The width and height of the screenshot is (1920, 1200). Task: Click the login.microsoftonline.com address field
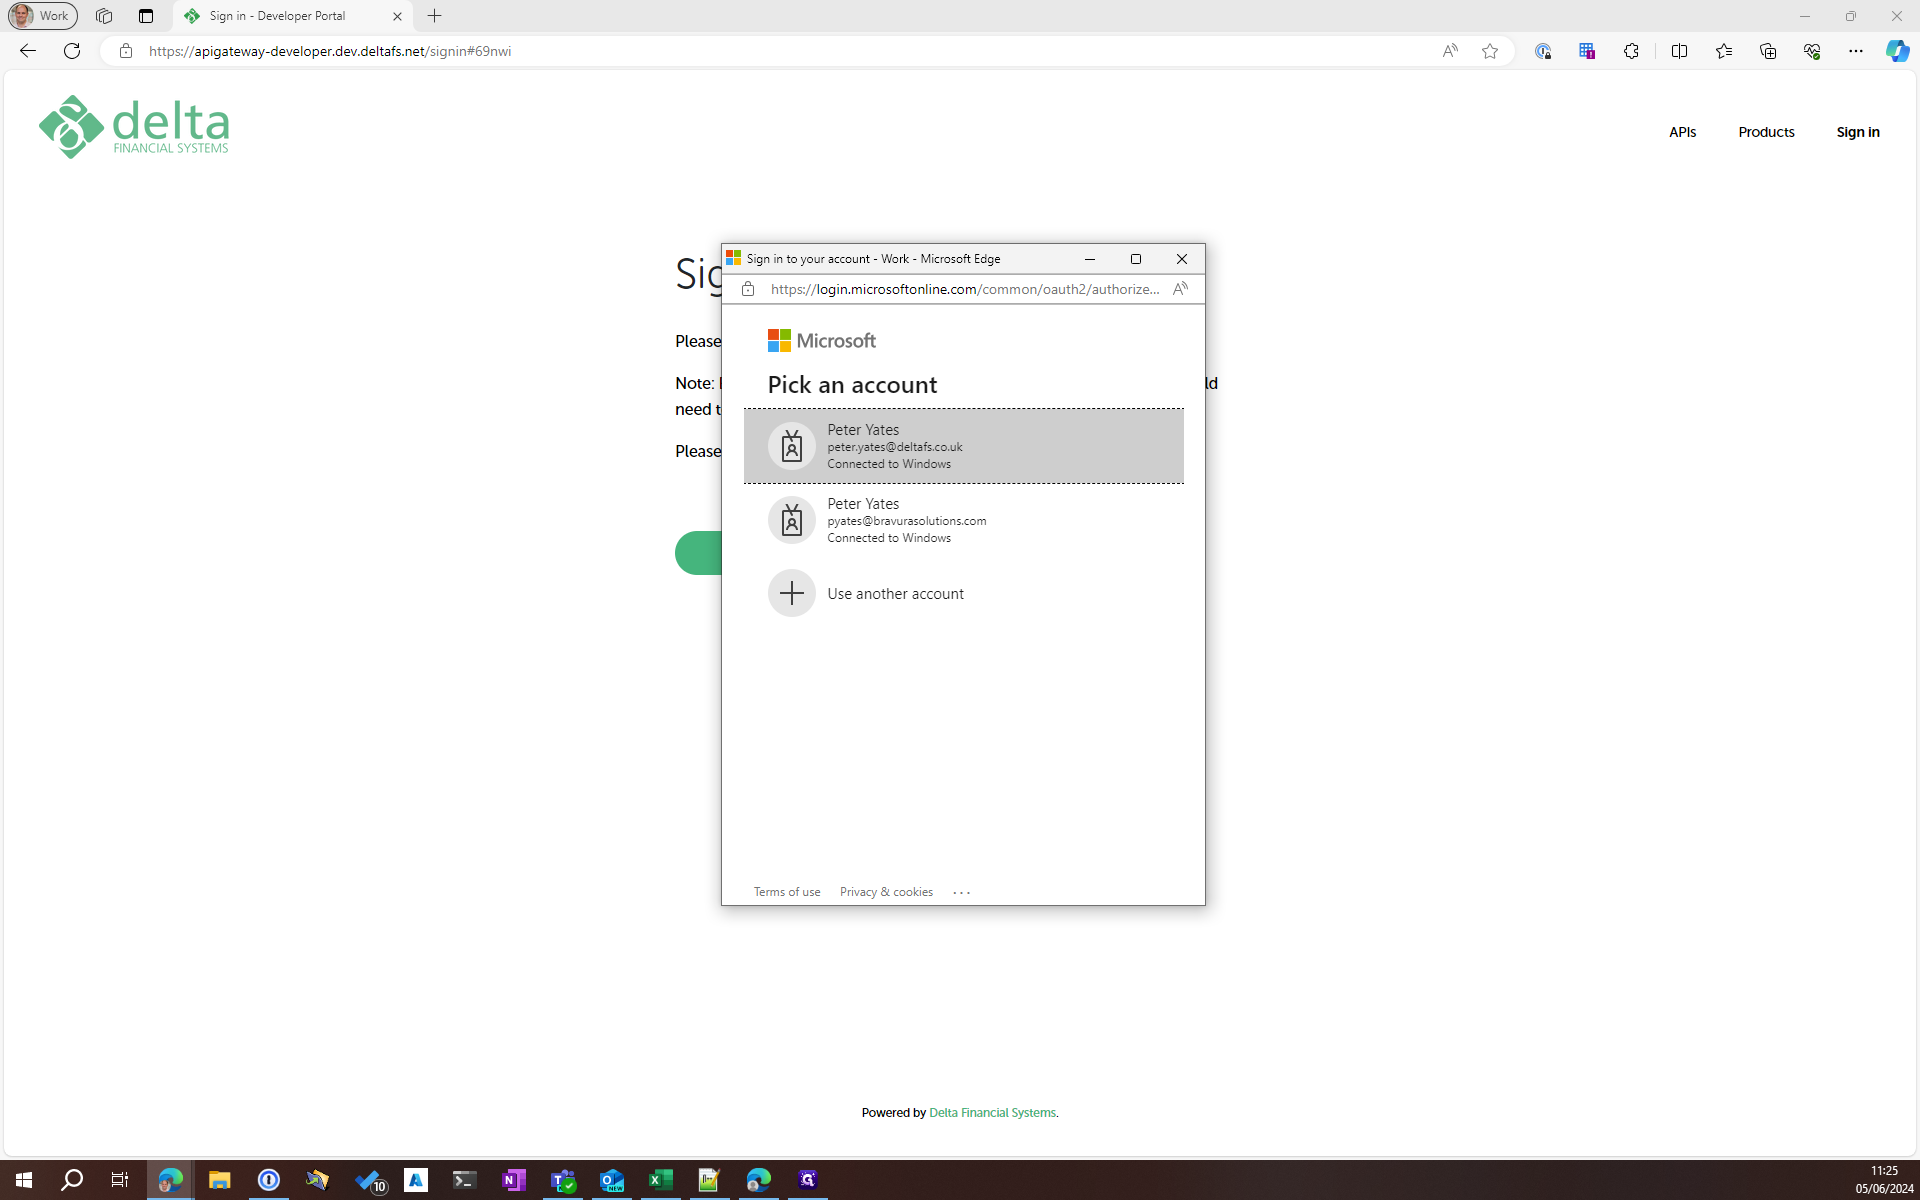[964, 289]
